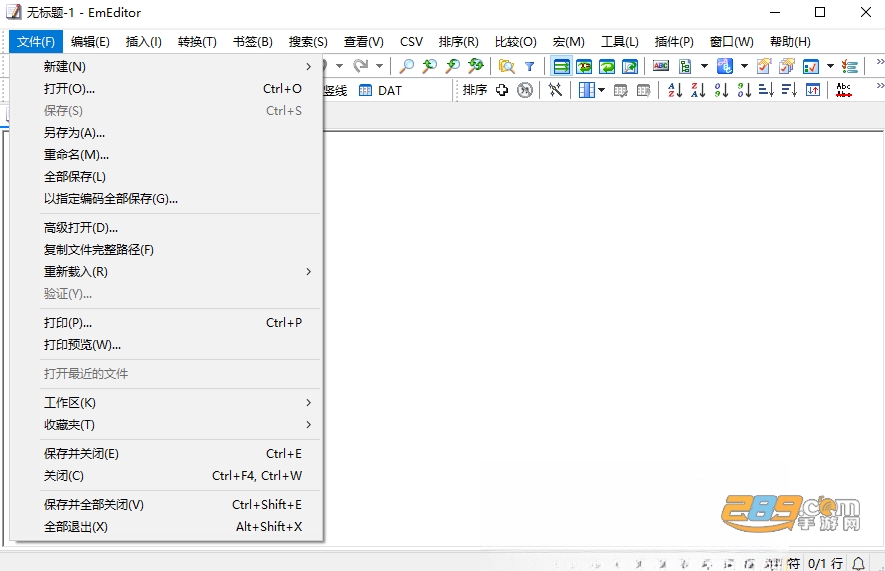885x571 pixels.
Task: Open the CSV menu
Action: [x=411, y=42]
